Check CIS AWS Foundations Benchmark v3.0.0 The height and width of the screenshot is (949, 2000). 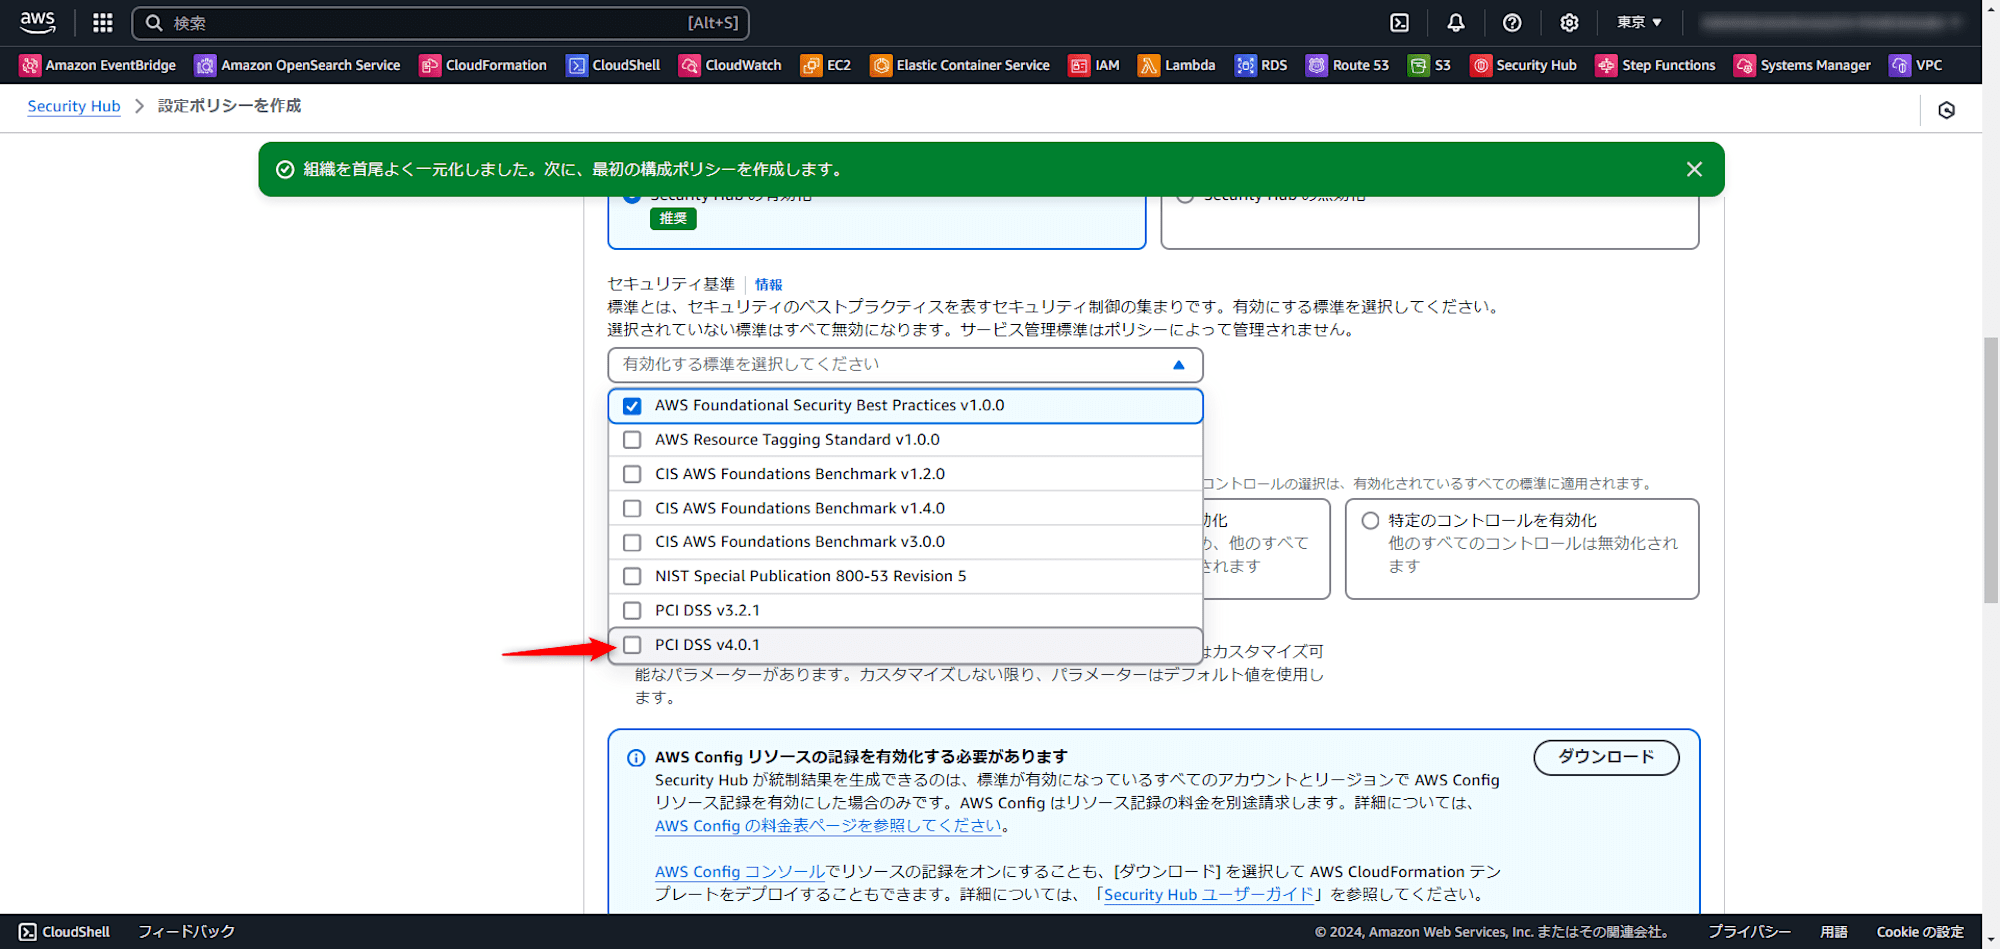click(x=632, y=542)
